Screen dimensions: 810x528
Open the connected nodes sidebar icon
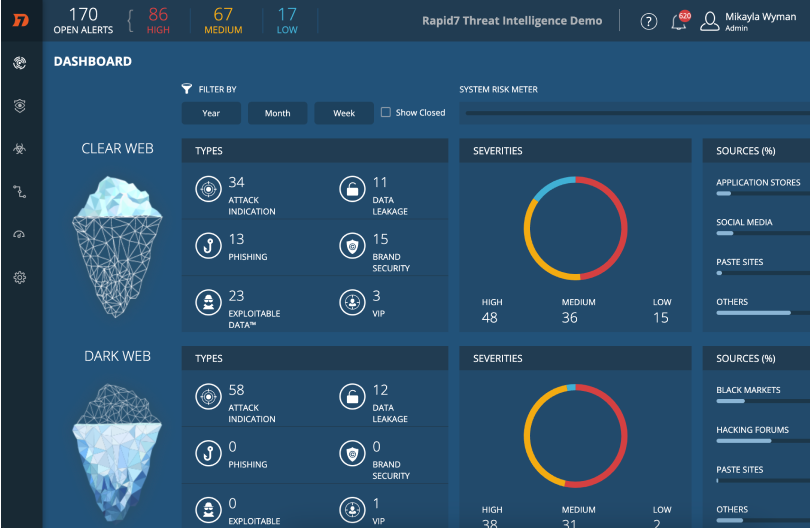(x=20, y=192)
